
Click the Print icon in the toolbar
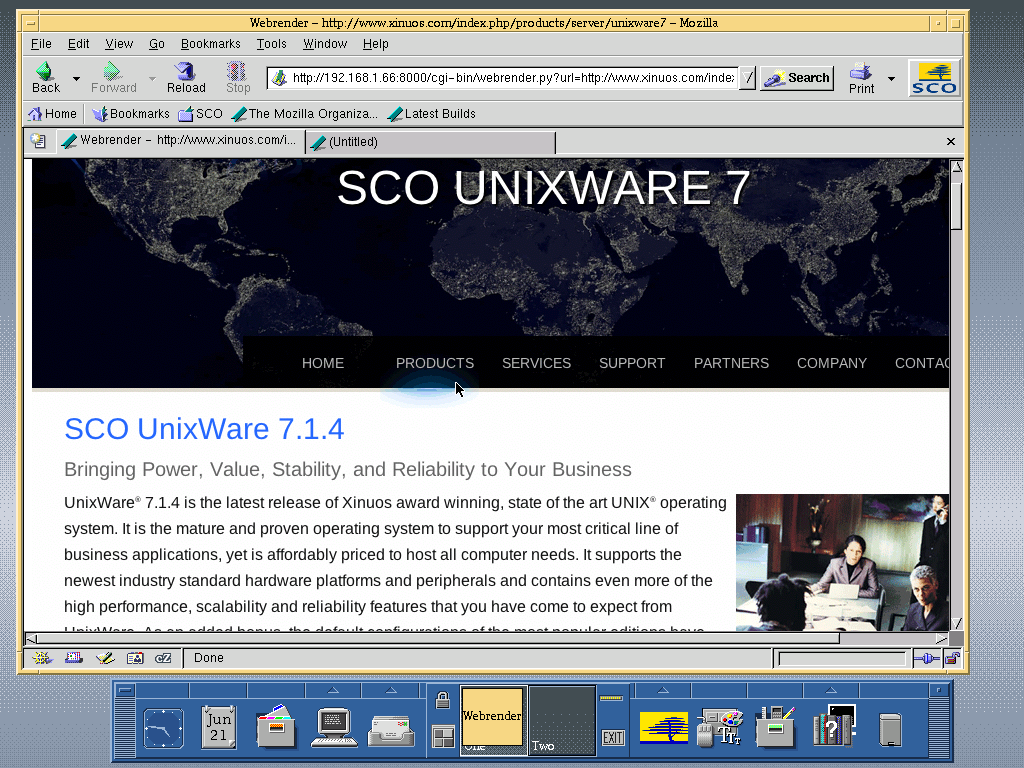coord(861,77)
